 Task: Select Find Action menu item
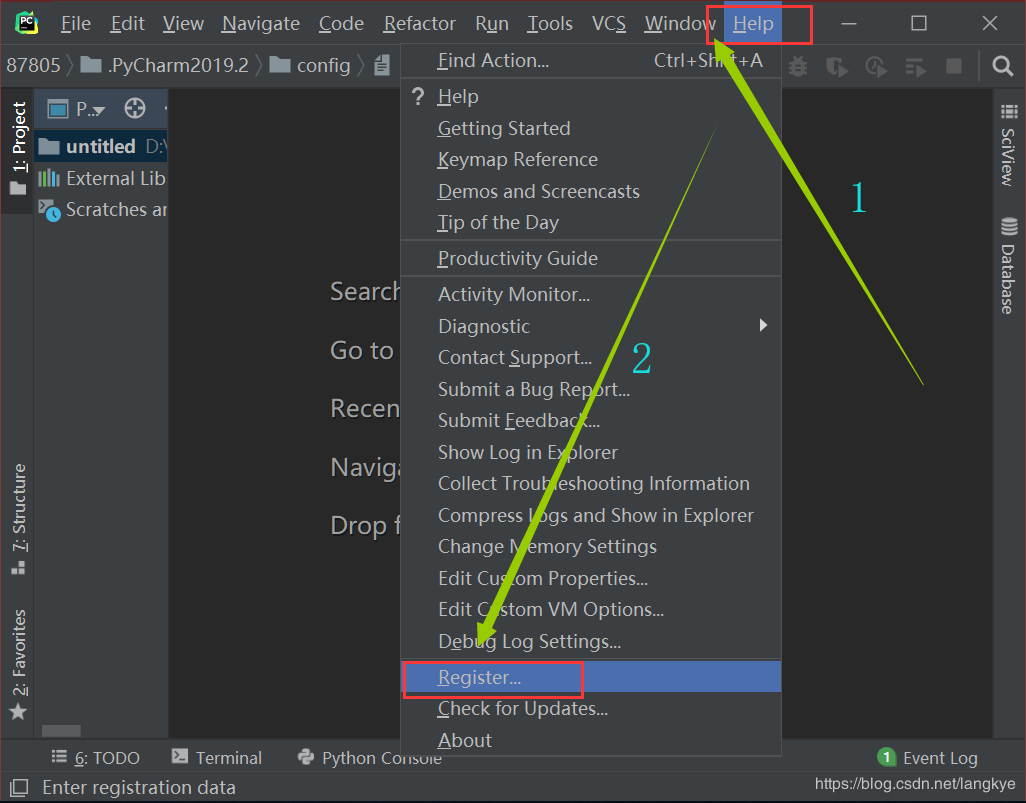[591, 61]
